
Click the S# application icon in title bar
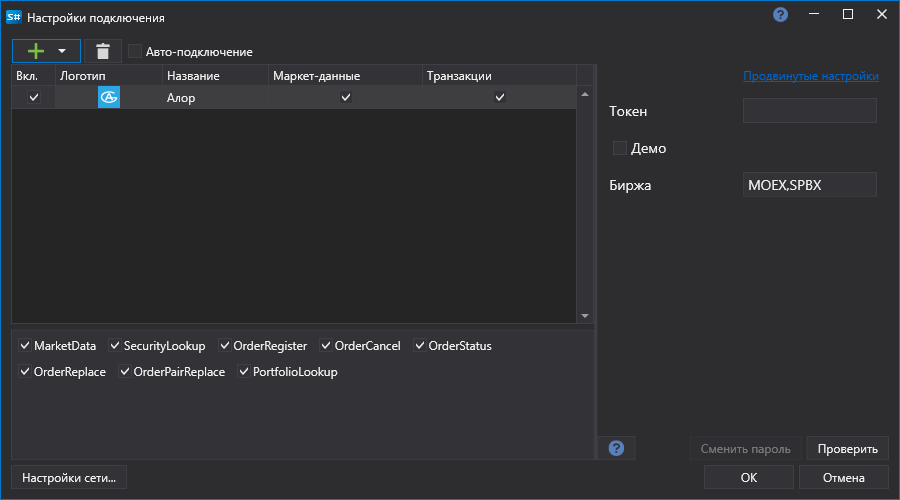tap(14, 17)
